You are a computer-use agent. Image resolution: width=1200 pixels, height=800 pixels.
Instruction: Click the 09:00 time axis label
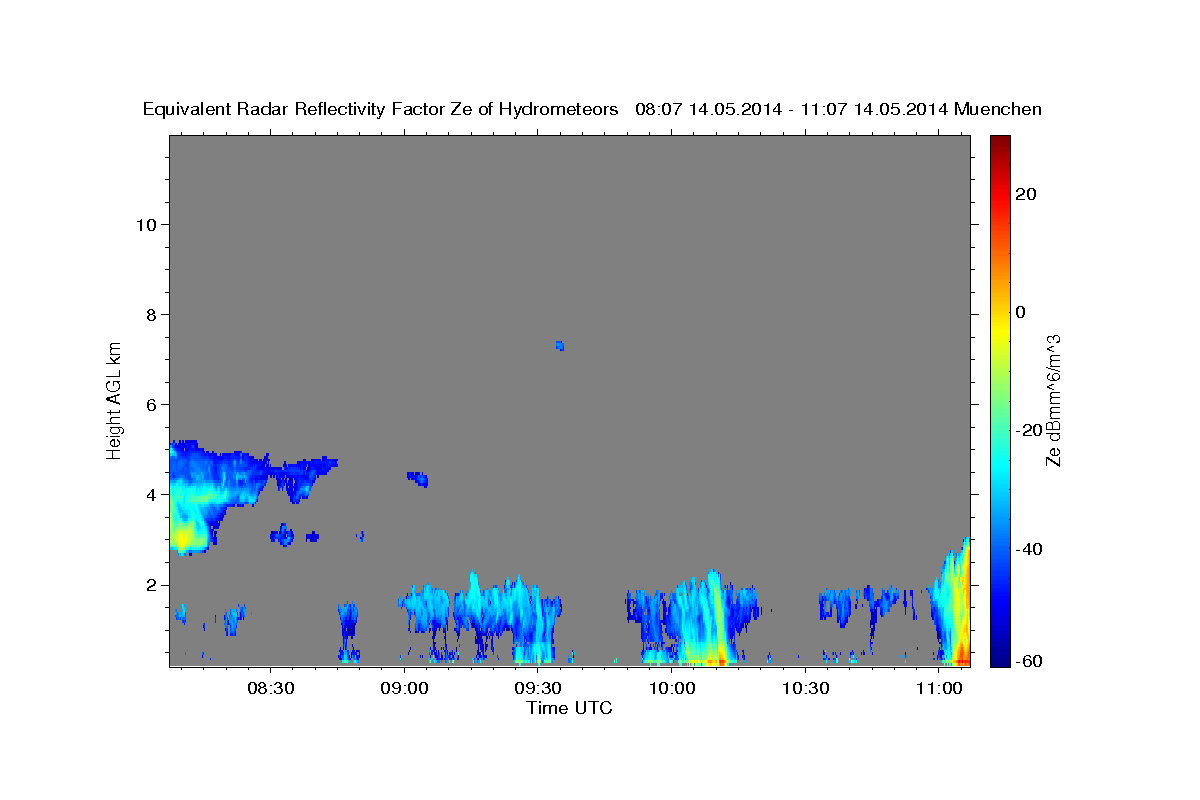pyautogui.click(x=404, y=689)
